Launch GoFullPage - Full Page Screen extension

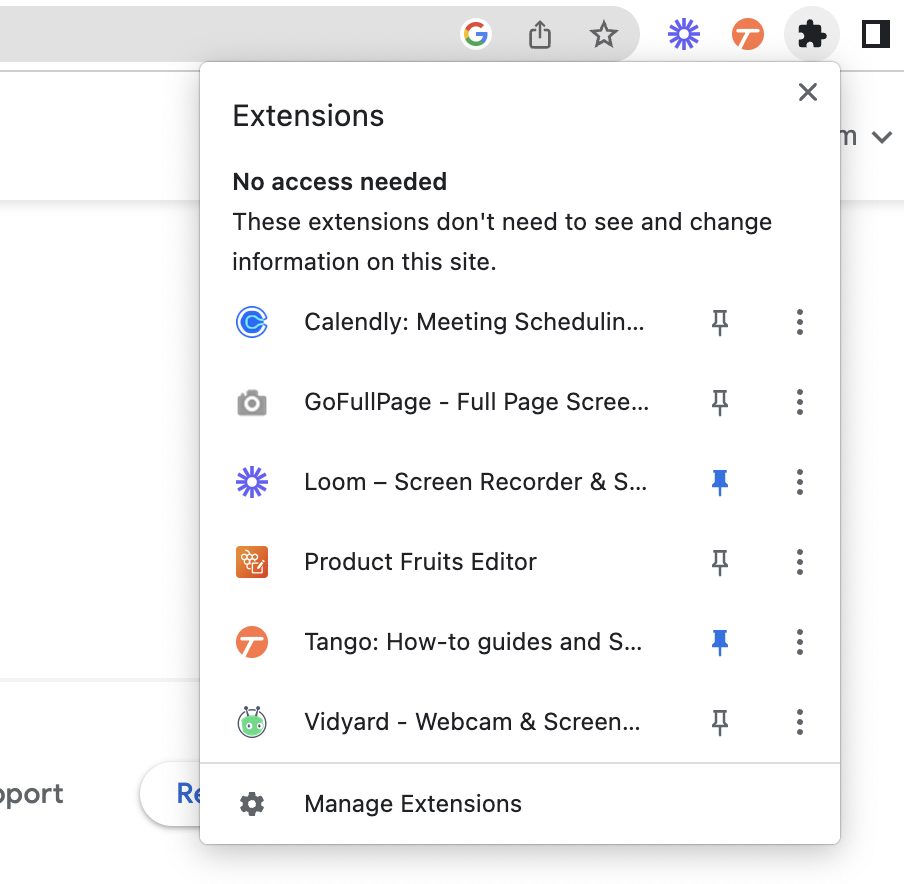tap(476, 402)
